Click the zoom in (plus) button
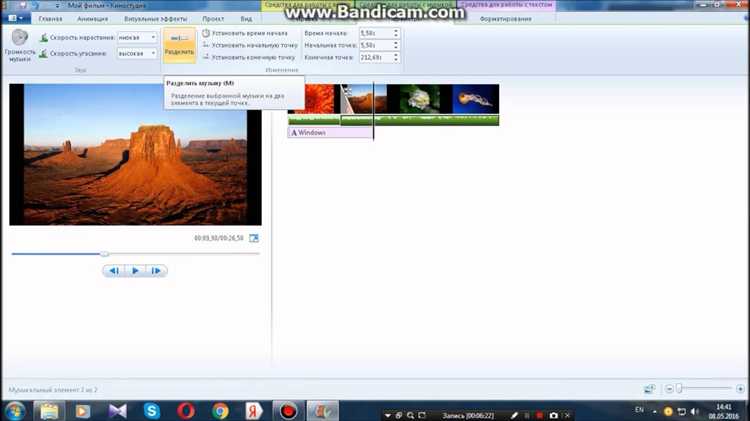Image resolution: width=750 pixels, height=421 pixels. pyautogui.click(x=740, y=389)
